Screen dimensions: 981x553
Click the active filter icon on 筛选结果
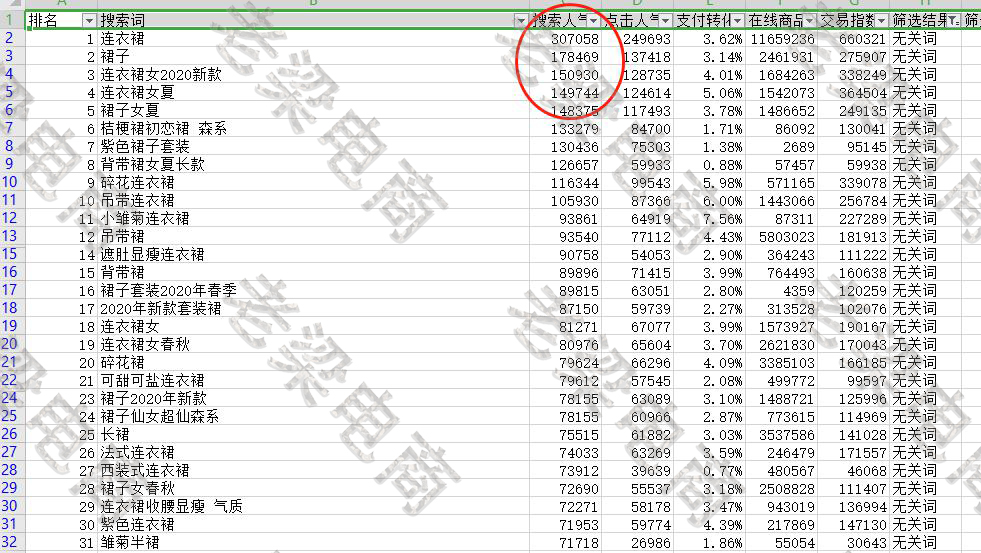(955, 21)
